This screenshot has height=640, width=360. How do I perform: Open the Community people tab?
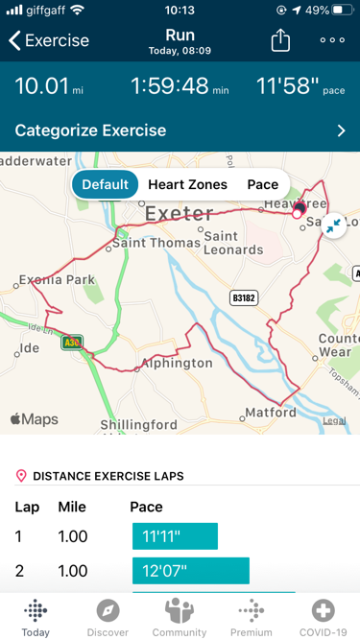179,618
